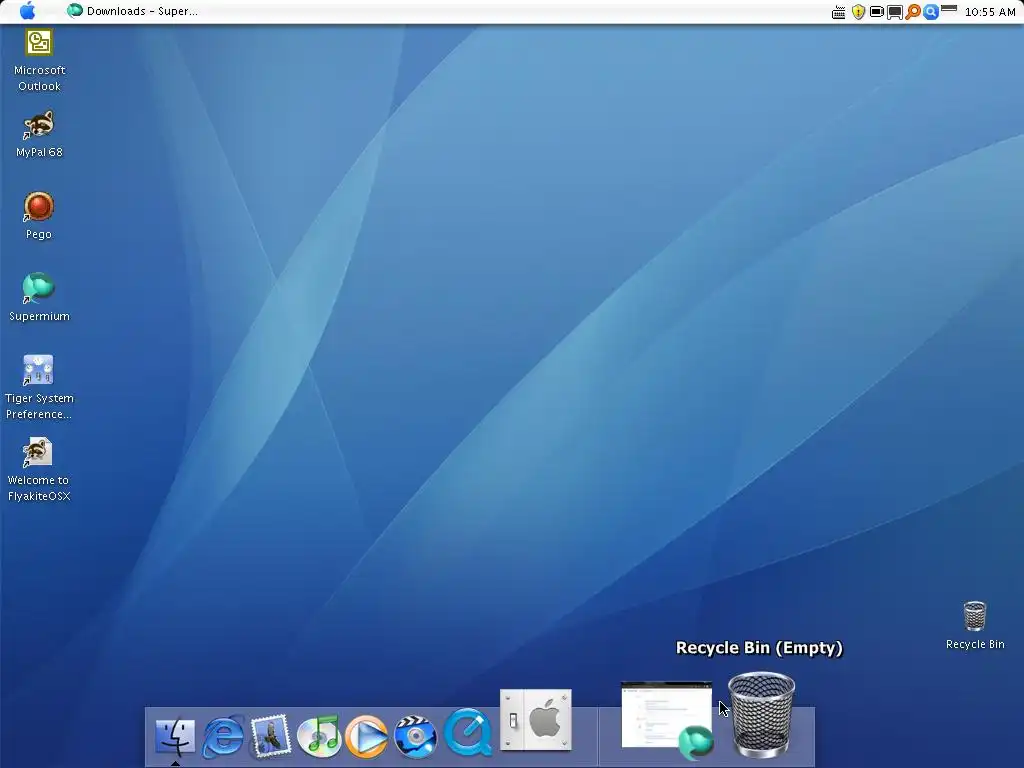Restore the minimized Supermium window thumbnail

coord(667,720)
